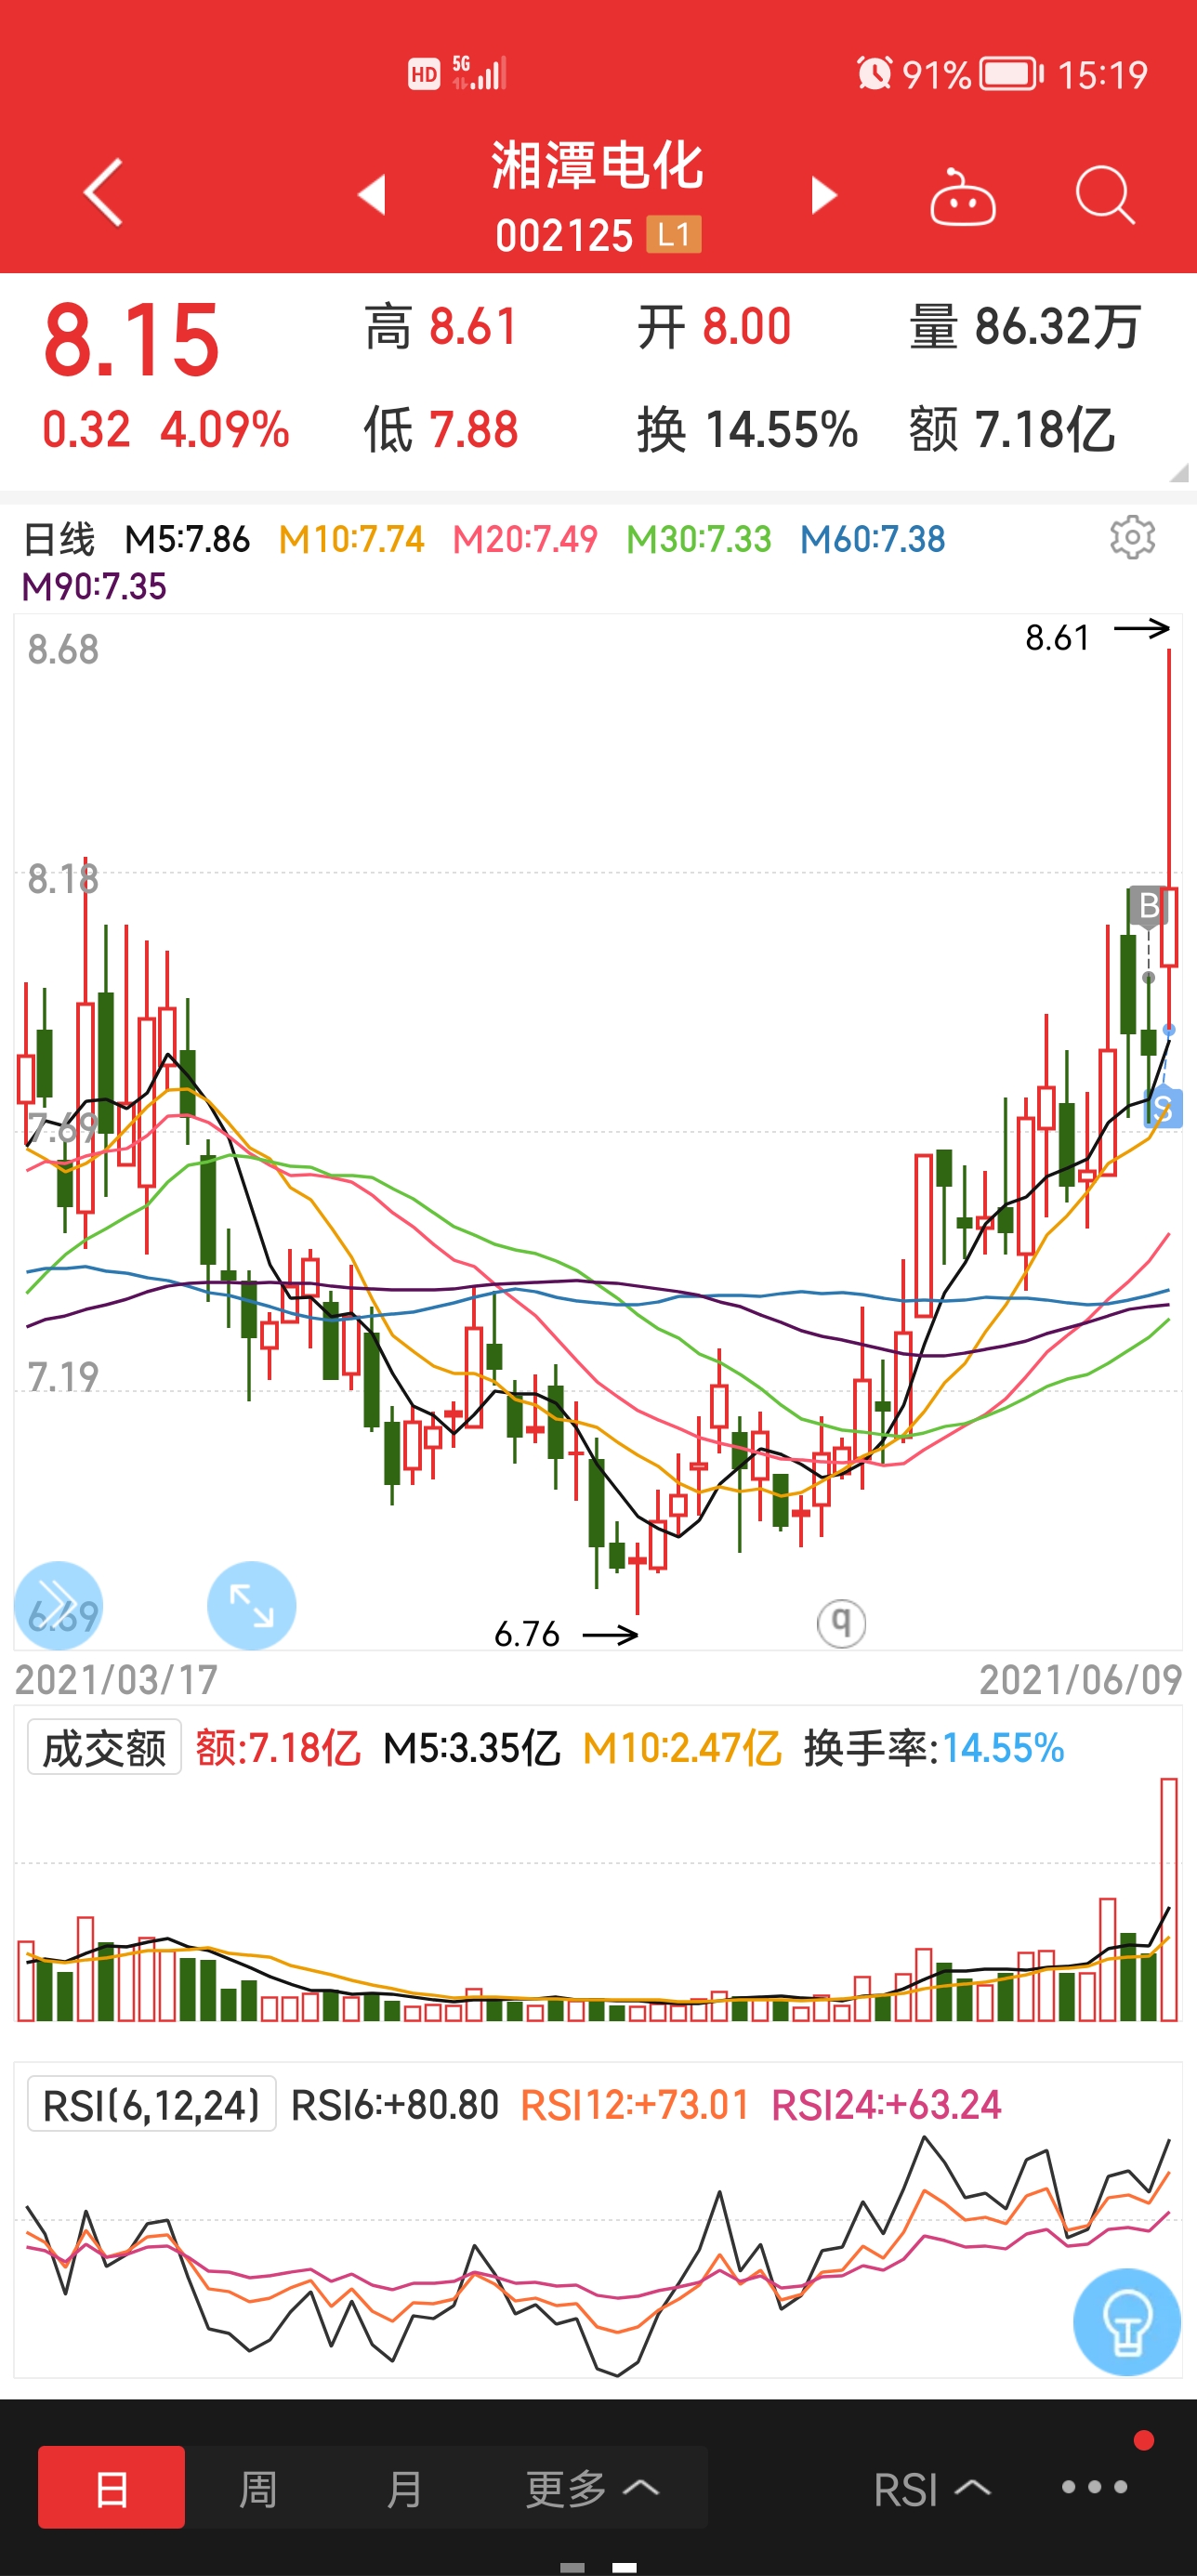Tap the start date 2021/03/17
1197x2576 pixels.
pyautogui.click(x=116, y=1680)
